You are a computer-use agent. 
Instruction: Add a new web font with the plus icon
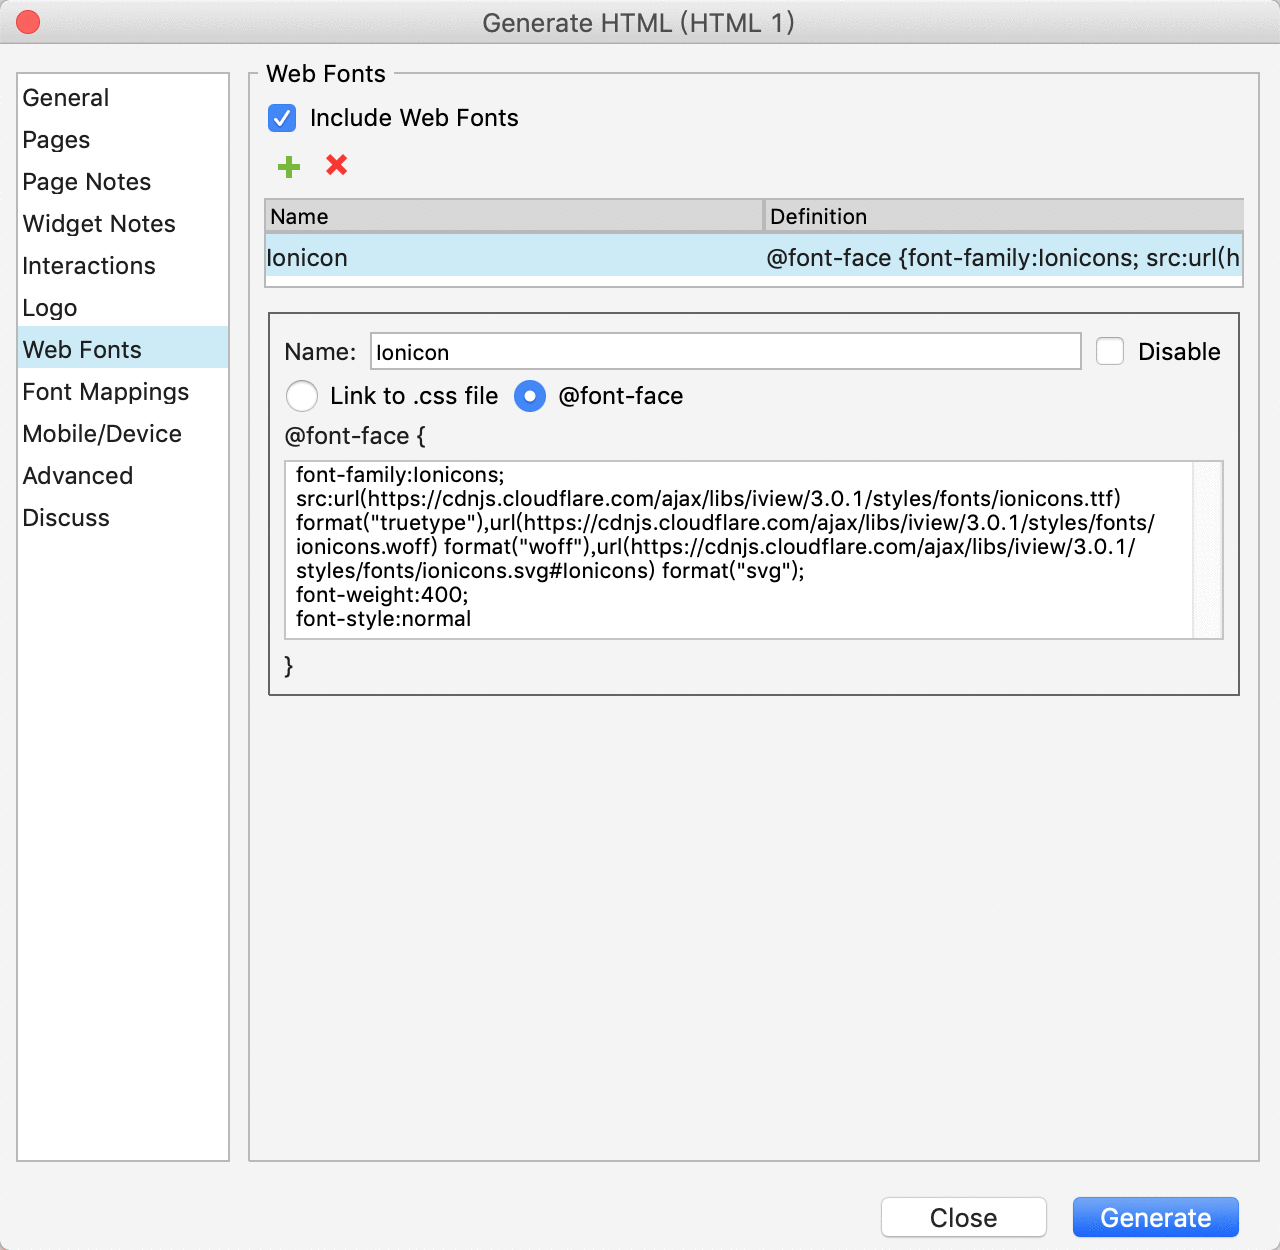[x=289, y=166]
